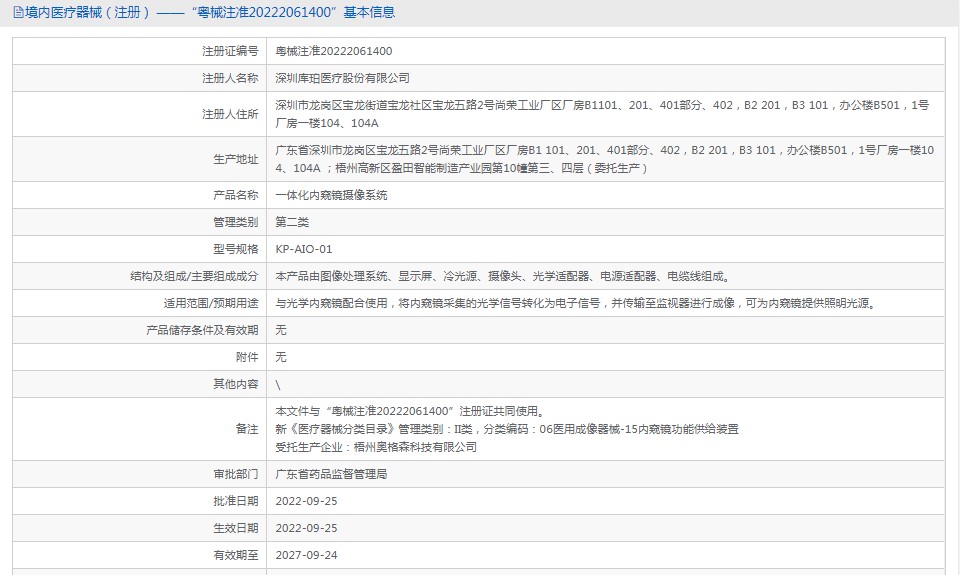The image size is (960, 575).
Task: Click the company name 深圳库珀医疗股份有限公司
Action: point(342,78)
